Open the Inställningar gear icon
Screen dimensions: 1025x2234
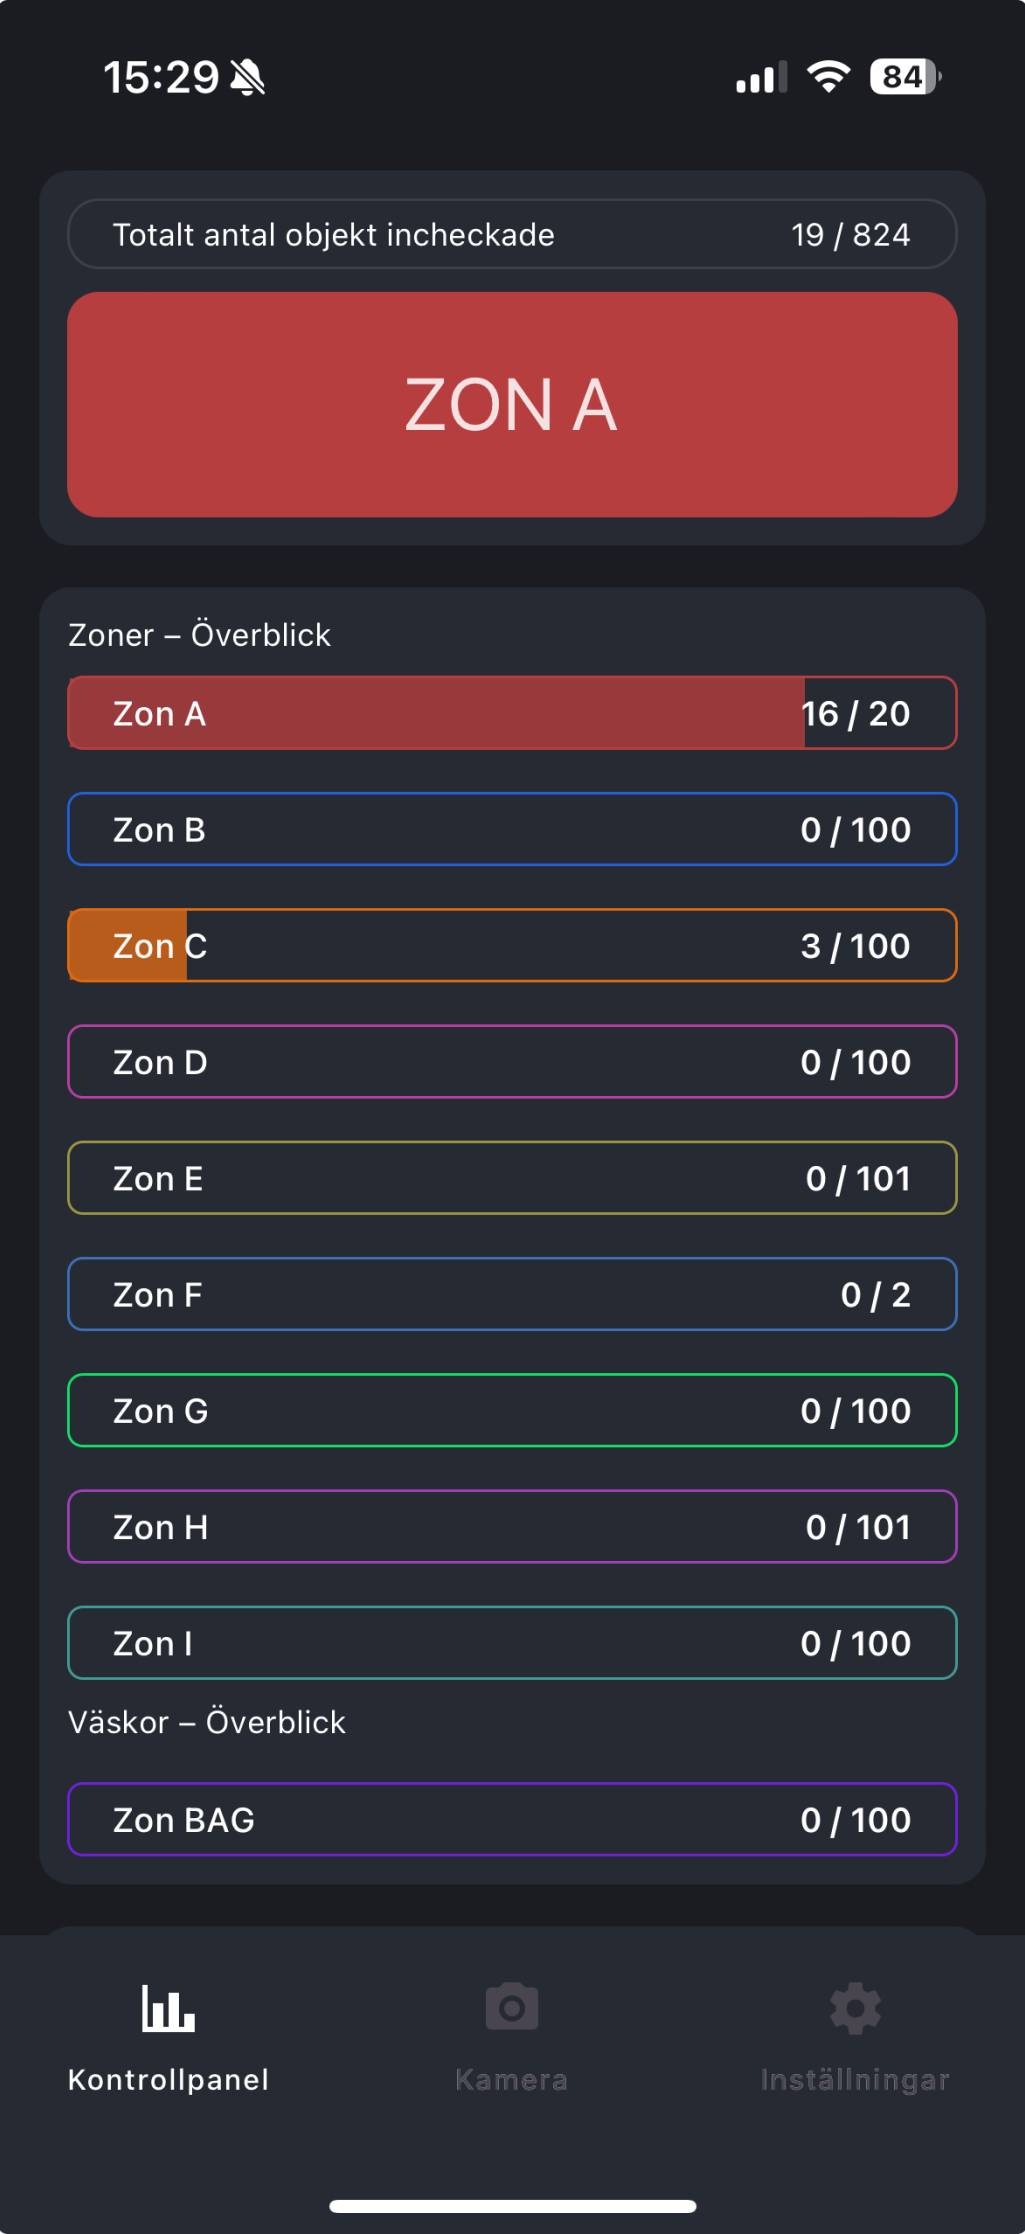[x=855, y=2008]
